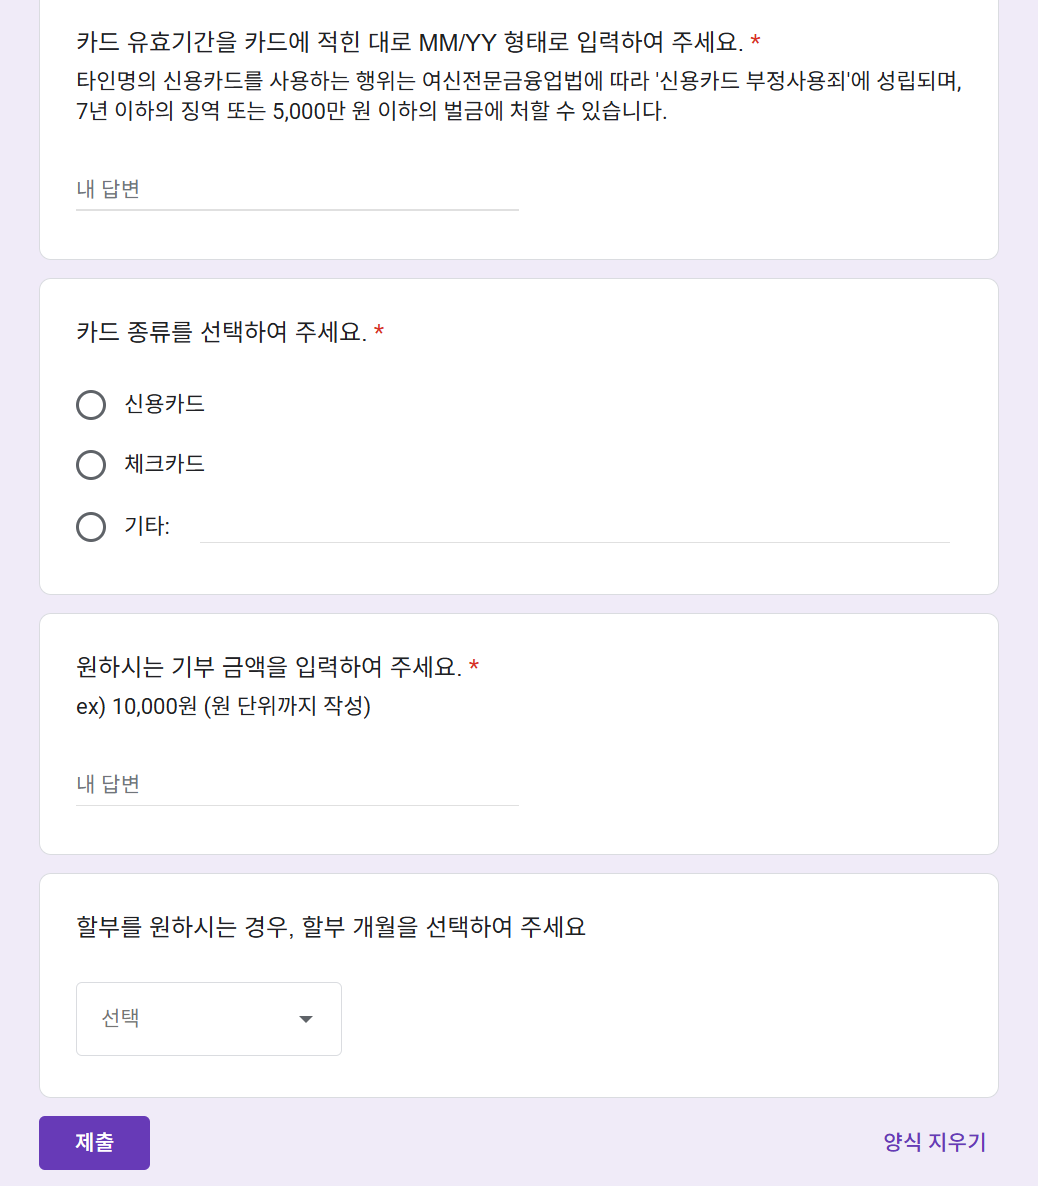1038x1186 pixels.
Task: Click the 기부 금액 question title
Action: 268,667
